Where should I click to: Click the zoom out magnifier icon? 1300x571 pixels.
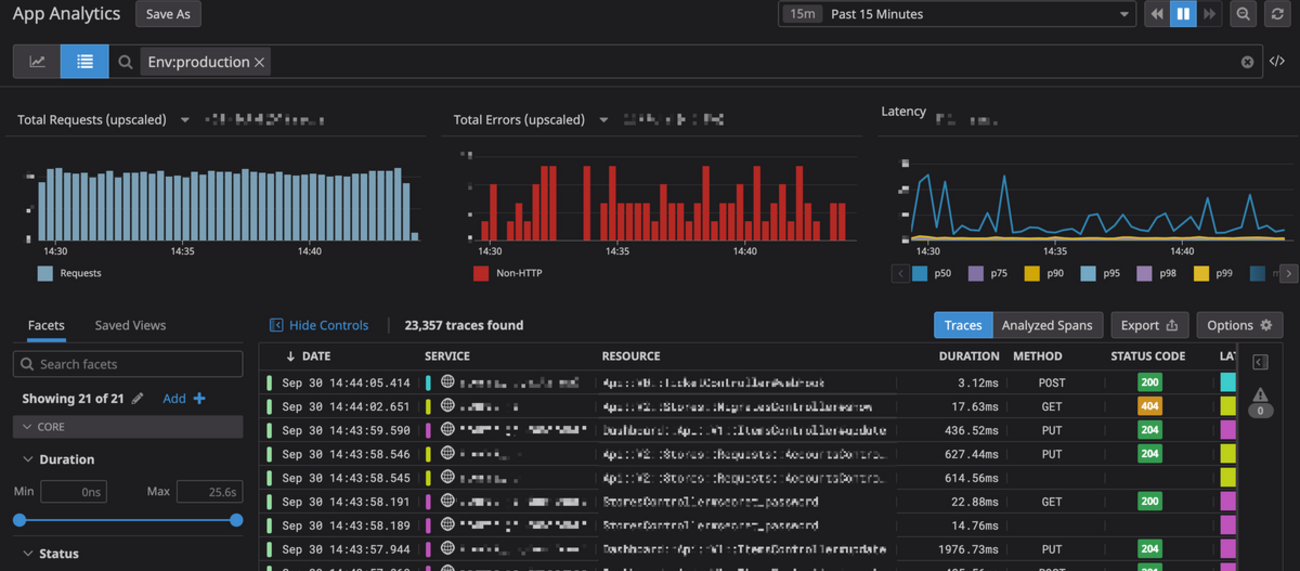pos(1243,14)
